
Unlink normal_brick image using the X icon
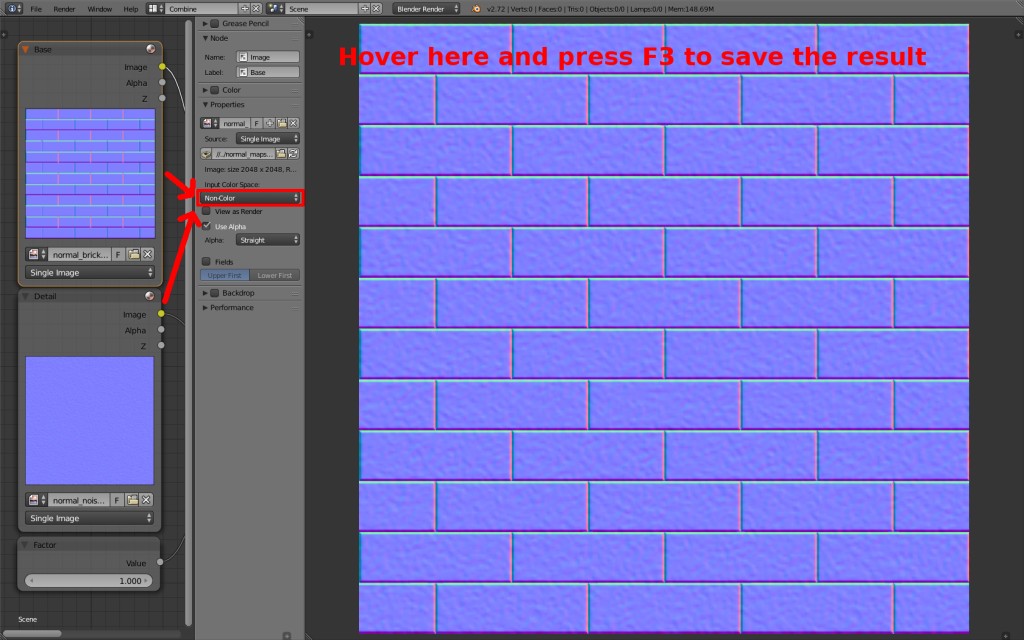click(147, 255)
